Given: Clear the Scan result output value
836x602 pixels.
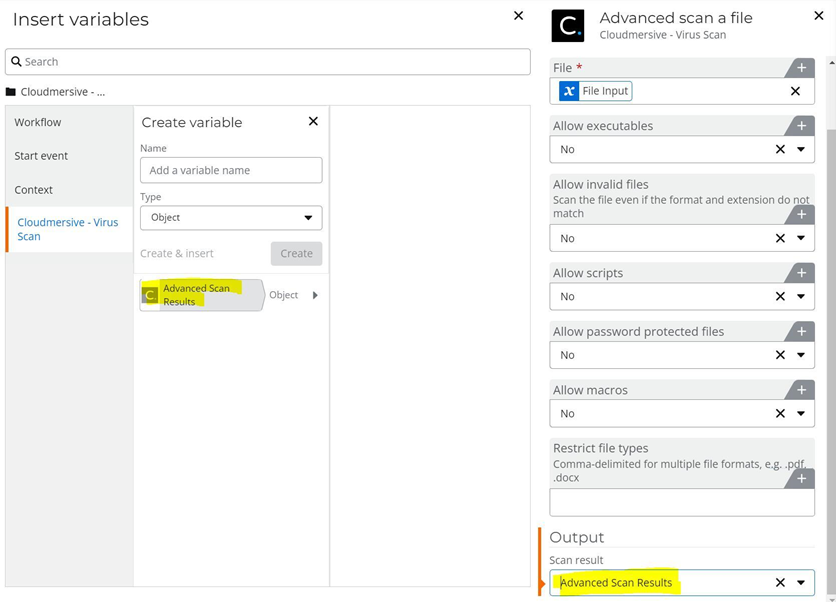Looking at the screenshot, I should coord(780,583).
